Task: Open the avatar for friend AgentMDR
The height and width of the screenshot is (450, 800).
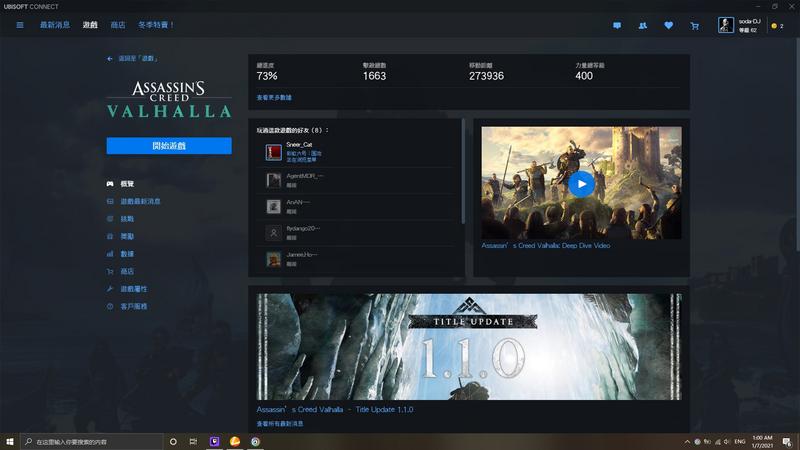Action: click(x=273, y=180)
